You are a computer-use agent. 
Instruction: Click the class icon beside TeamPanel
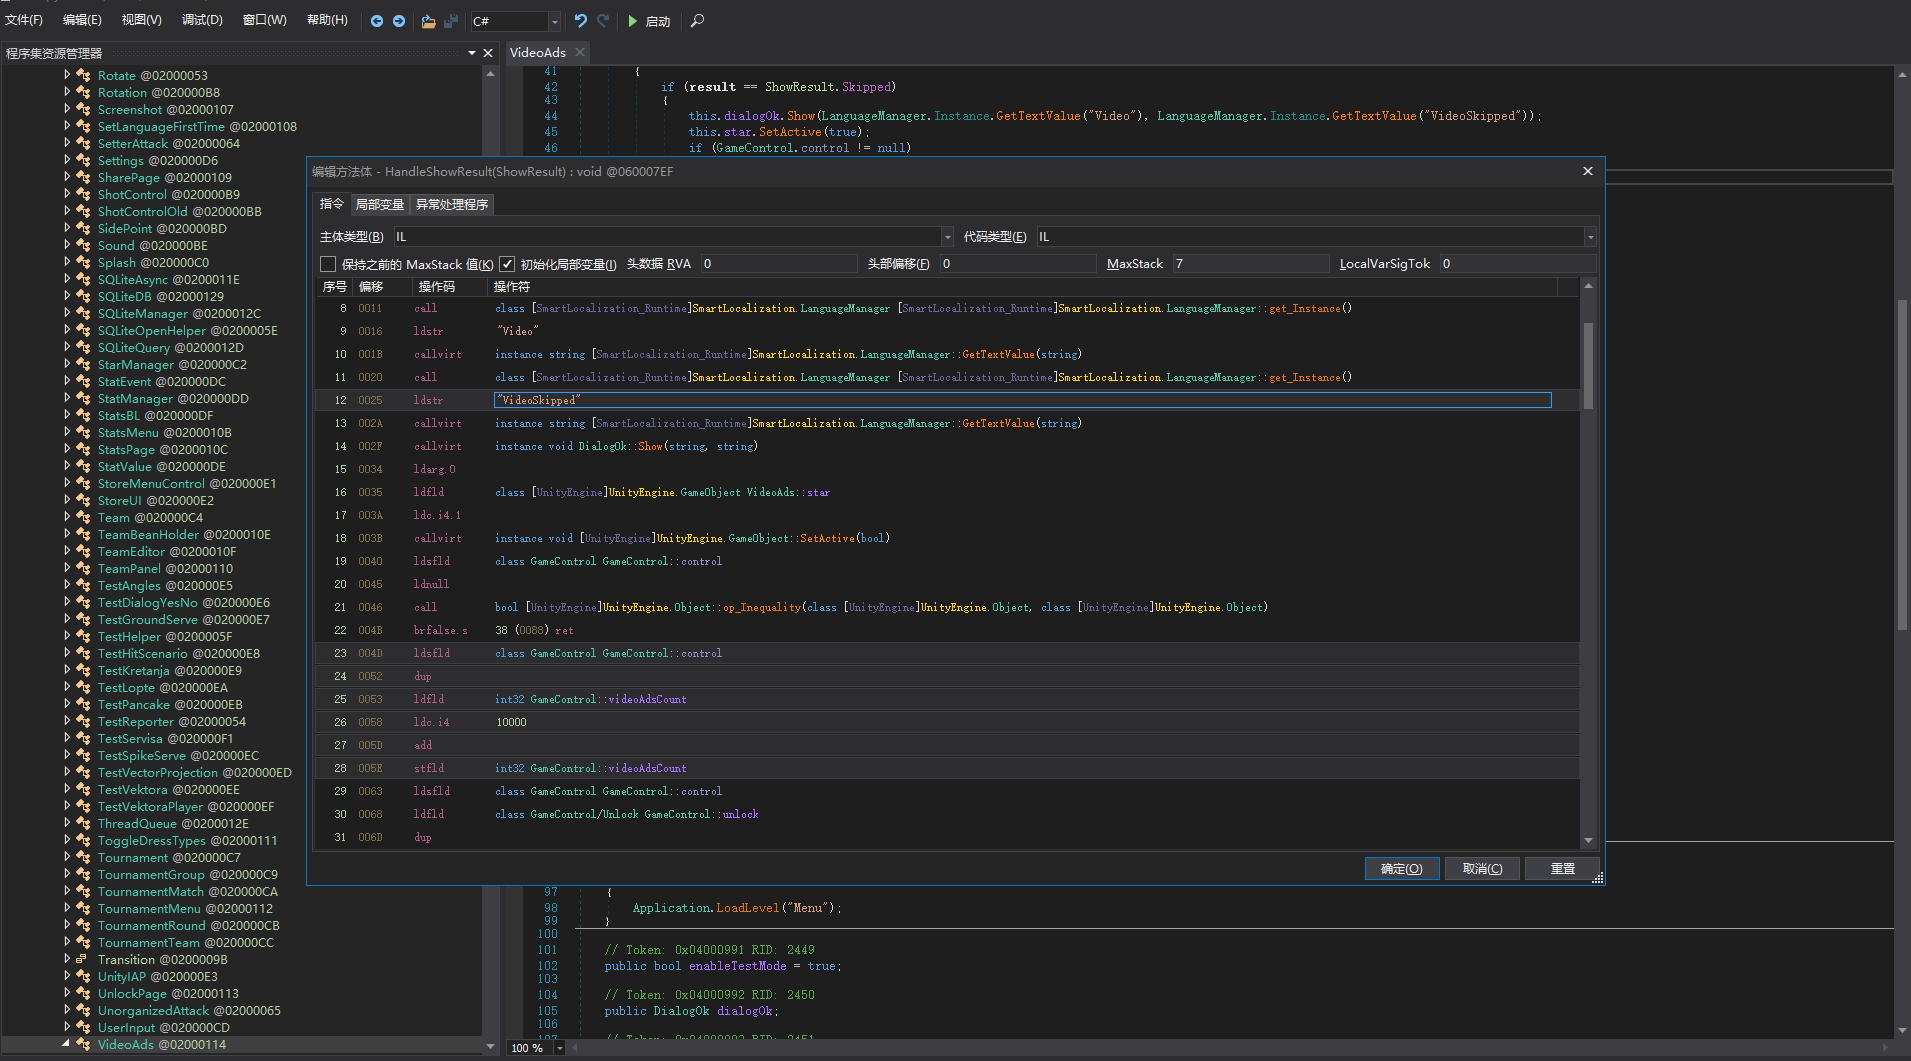coord(84,568)
